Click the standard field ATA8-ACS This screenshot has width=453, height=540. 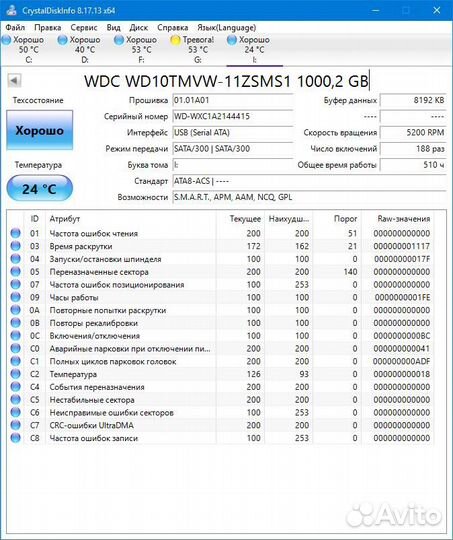pyautogui.click(x=309, y=181)
